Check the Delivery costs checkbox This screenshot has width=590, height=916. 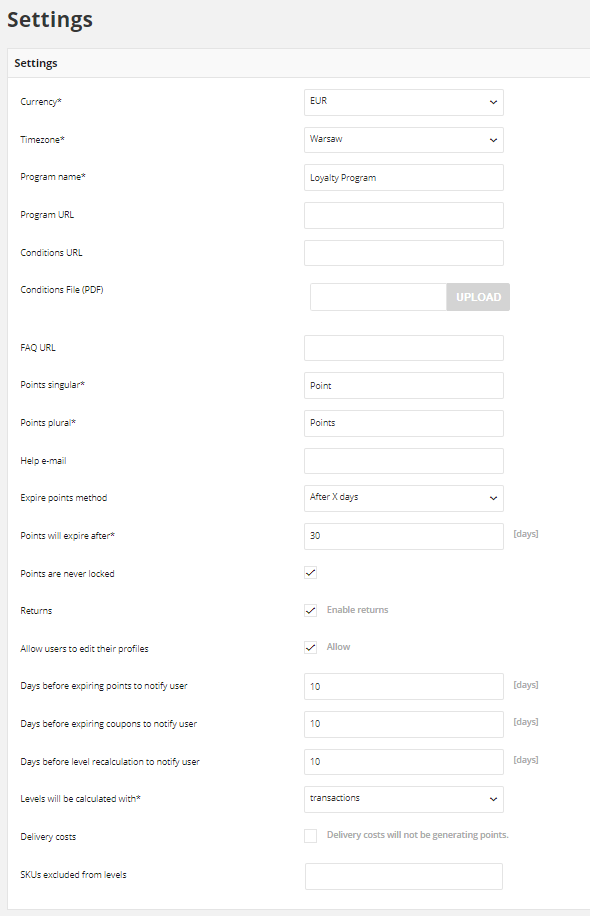click(x=311, y=836)
